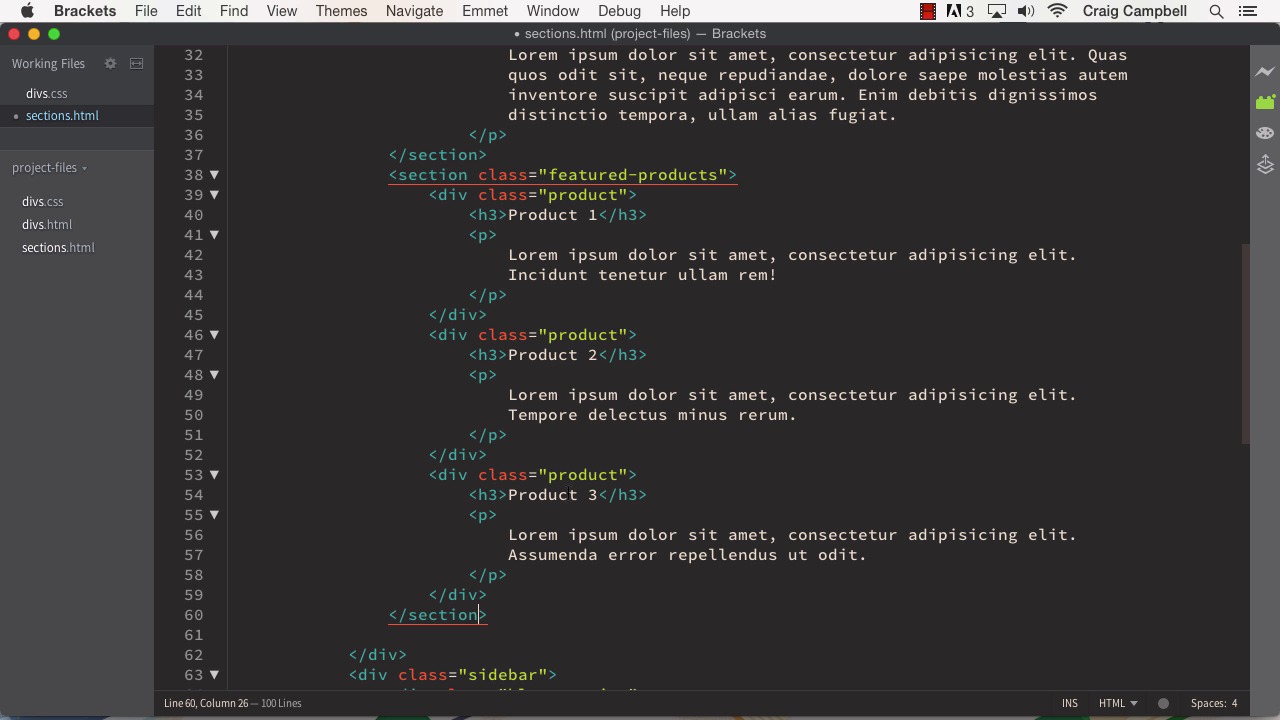
Task: Click the Working Files header label
Action: [x=48, y=63]
